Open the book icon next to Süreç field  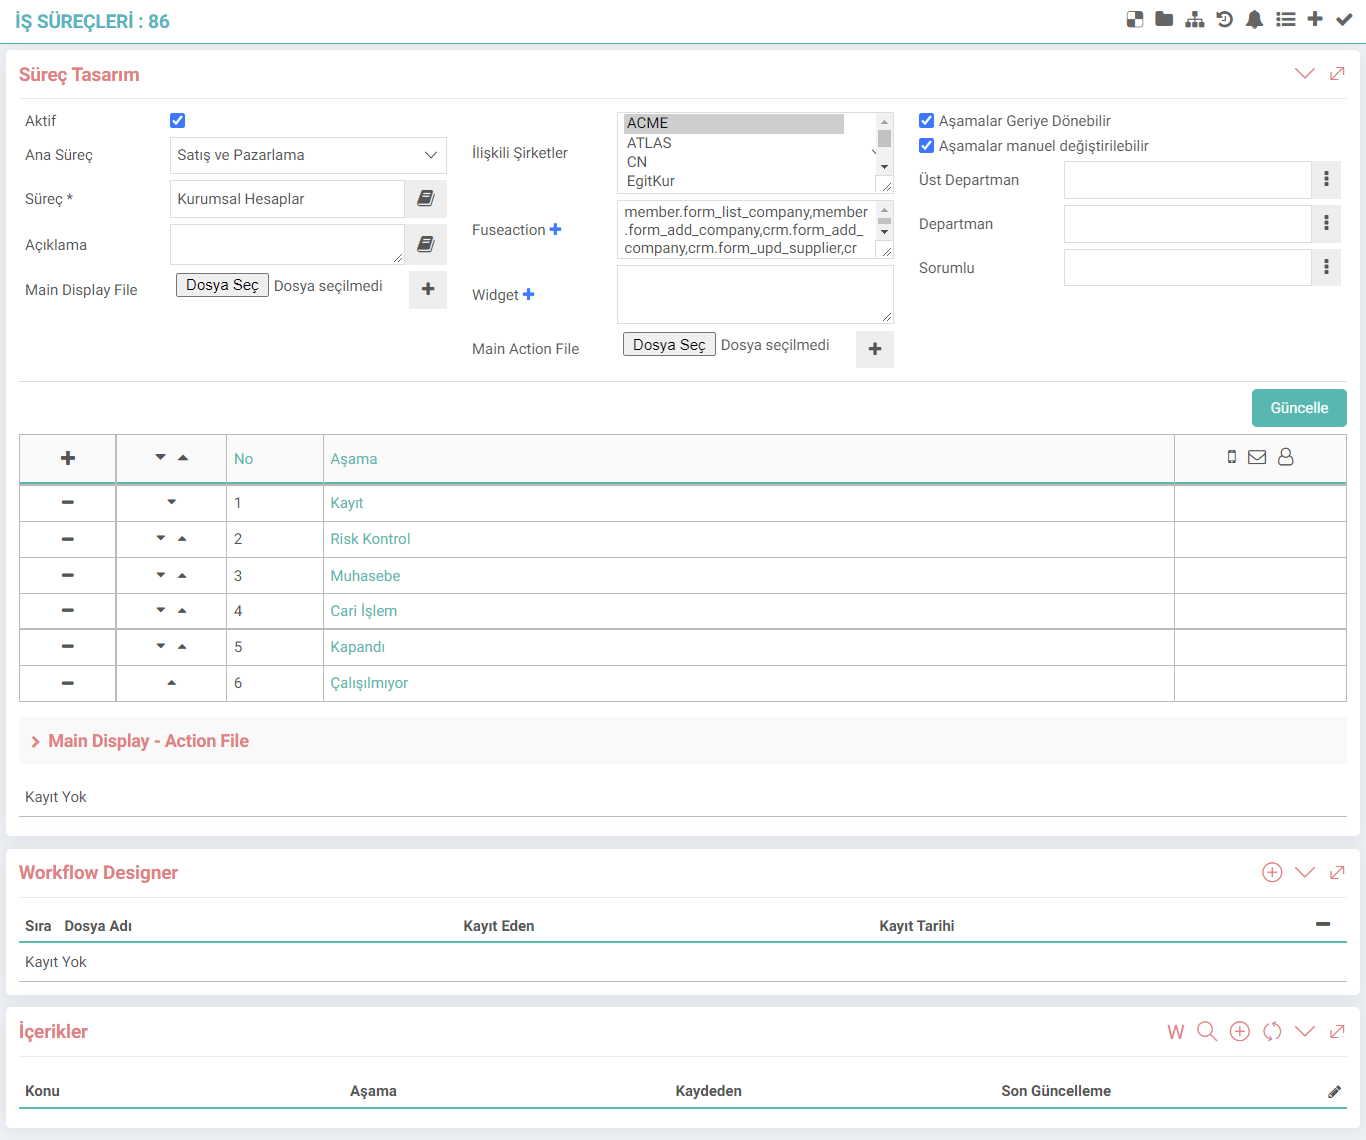click(426, 199)
